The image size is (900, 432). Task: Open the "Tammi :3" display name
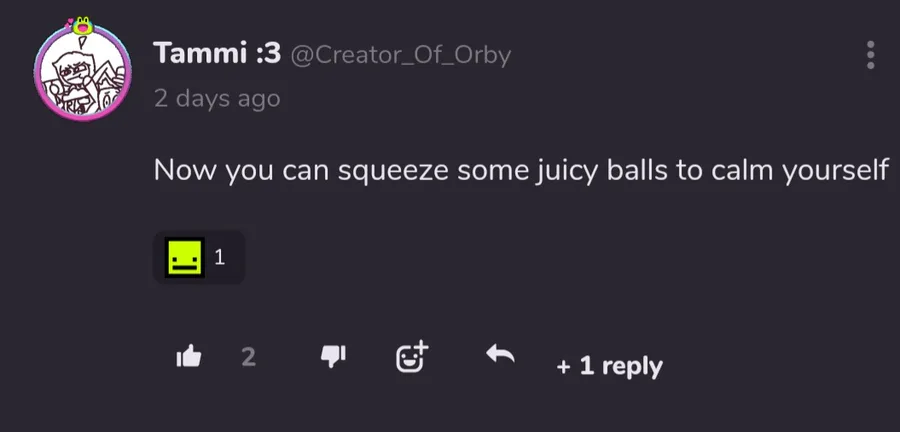click(x=217, y=54)
